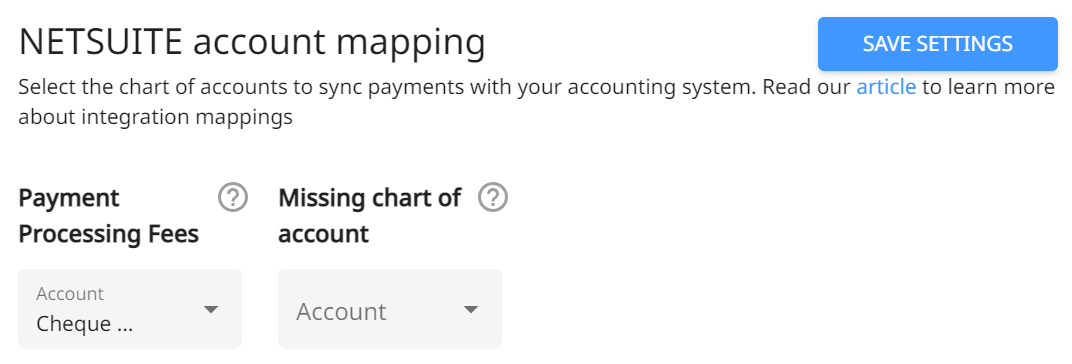Click the Account placeholder under Missing chart
Viewport: 1072px width, 364px height.
(x=341, y=311)
